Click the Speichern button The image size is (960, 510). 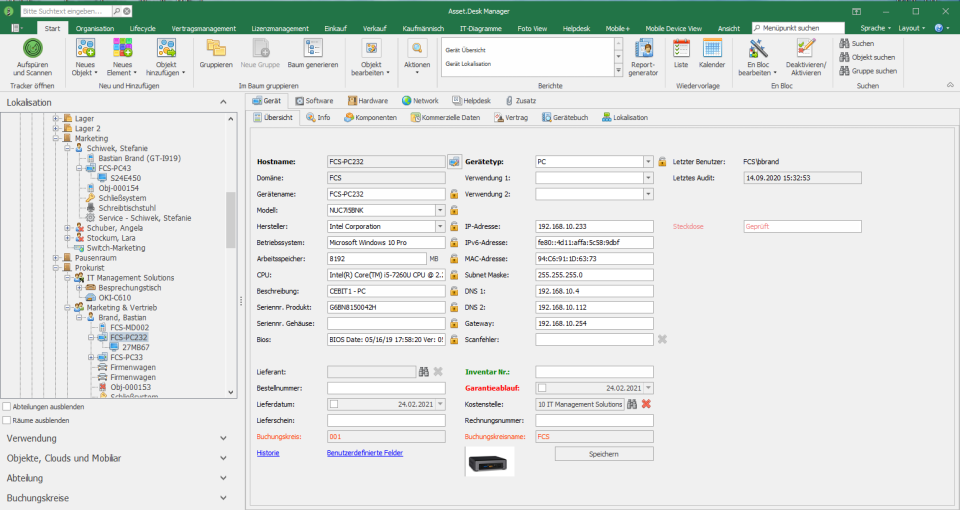[604, 453]
